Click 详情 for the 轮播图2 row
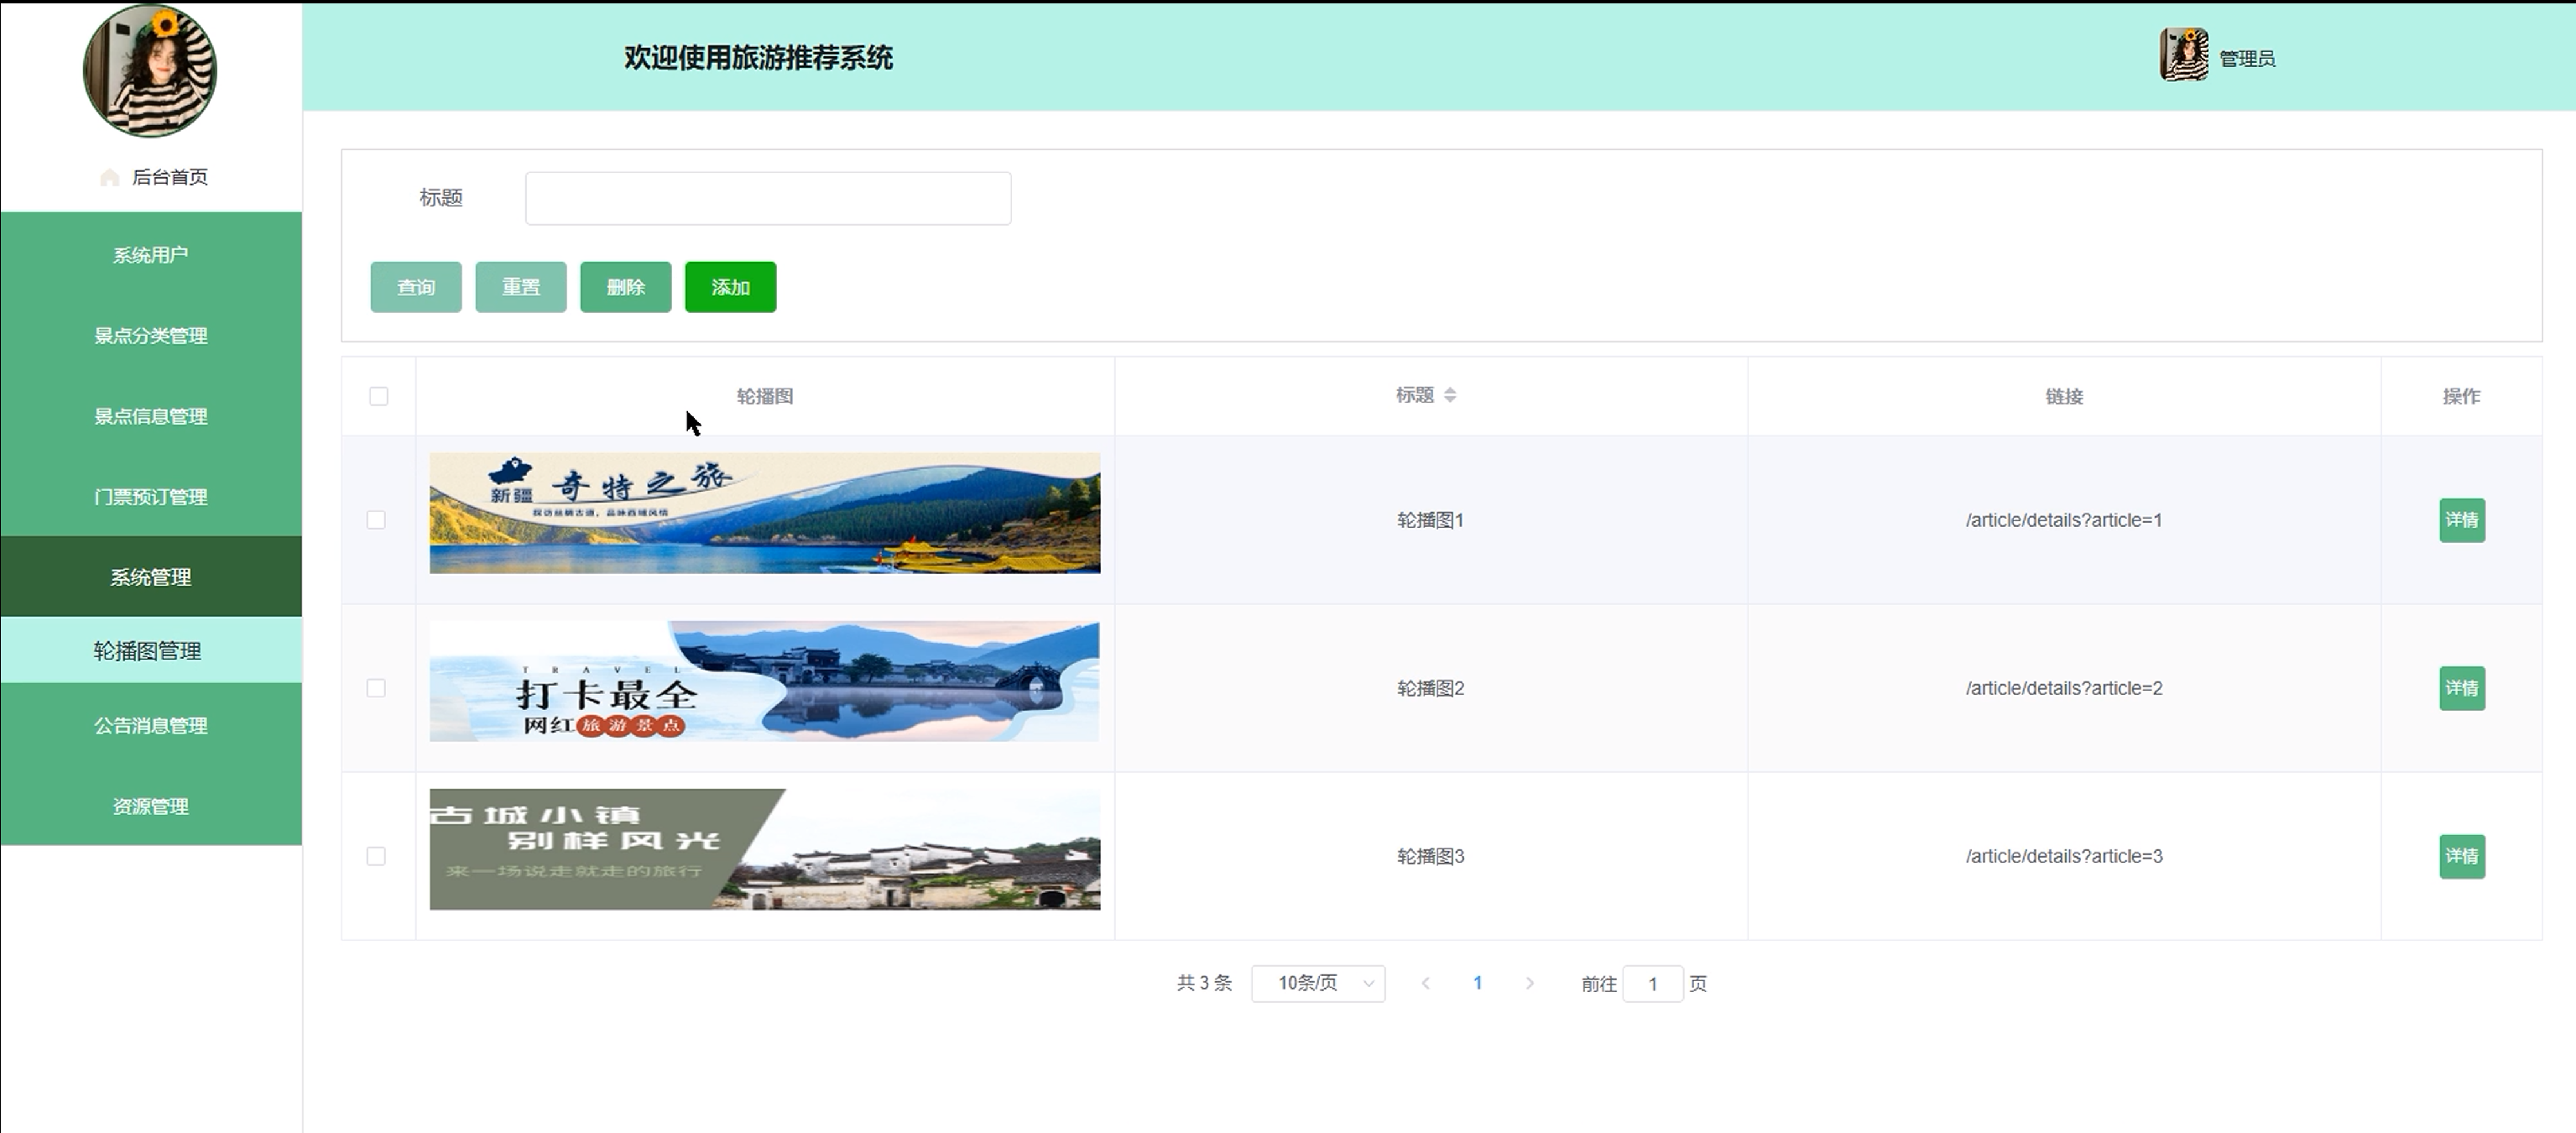The height and width of the screenshot is (1133, 2576). click(2461, 688)
